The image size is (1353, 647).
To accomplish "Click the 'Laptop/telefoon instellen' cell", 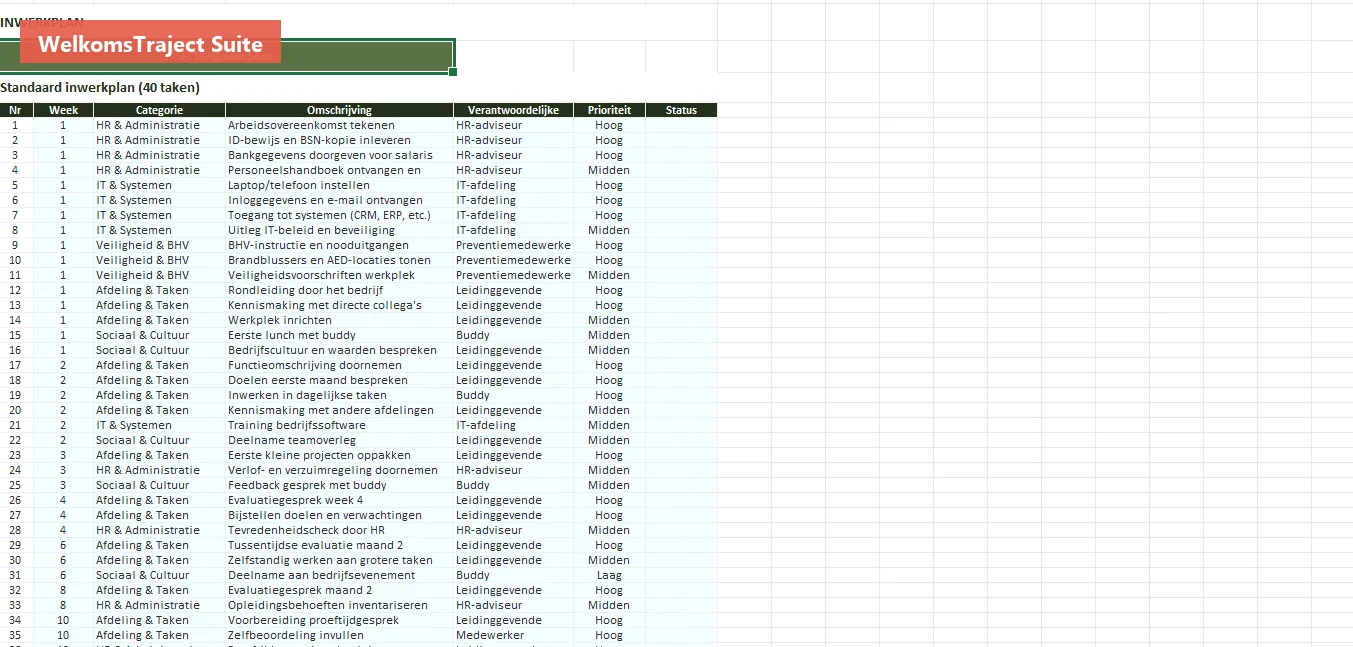I will [x=340, y=185].
